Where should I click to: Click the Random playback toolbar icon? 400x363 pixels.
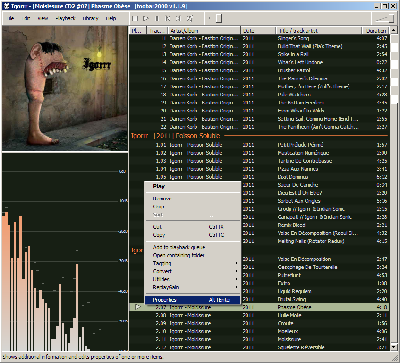190,18
